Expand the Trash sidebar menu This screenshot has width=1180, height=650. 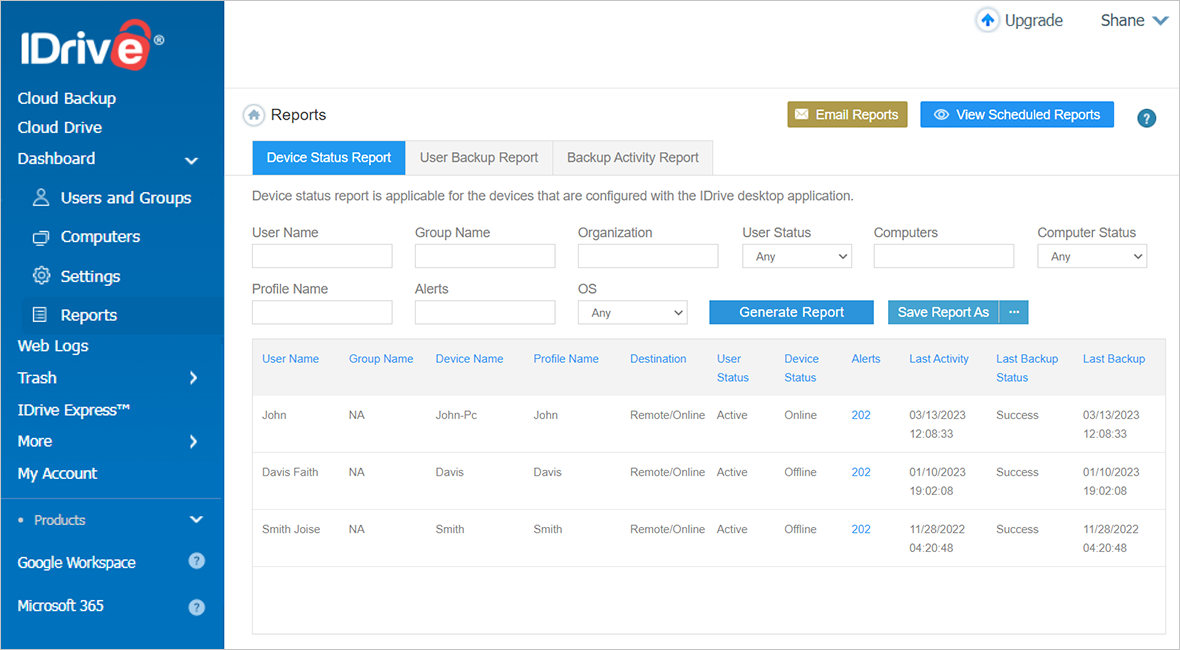tap(193, 378)
